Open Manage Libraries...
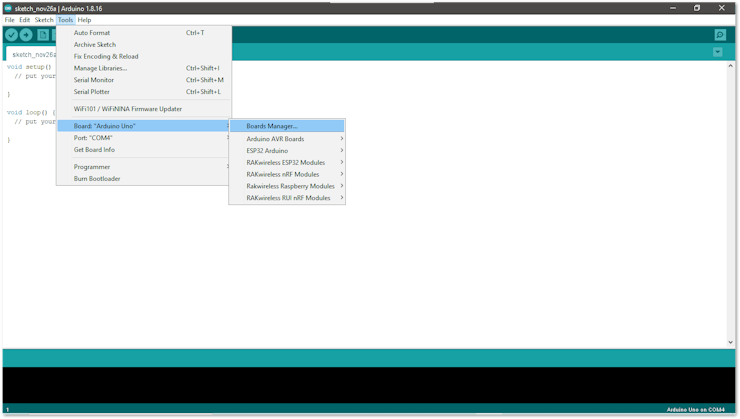Image resolution: width=740 pixels, height=419 pixels. (144, 68)
